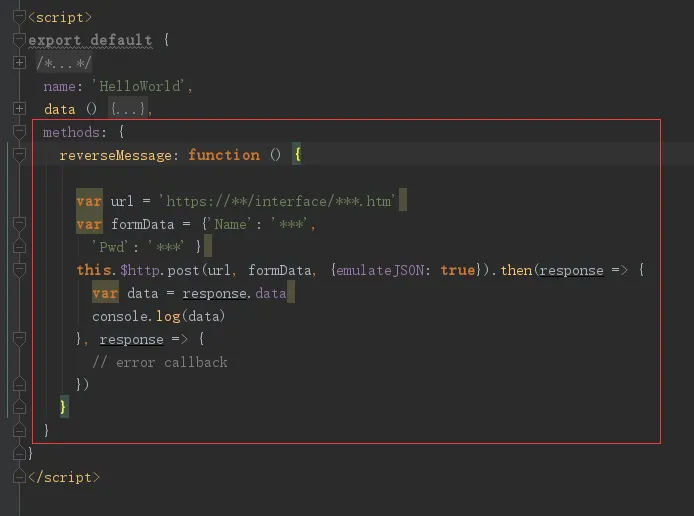Click the 'function' keyword
The image size is (694, 516).
[x=224, y=155]
